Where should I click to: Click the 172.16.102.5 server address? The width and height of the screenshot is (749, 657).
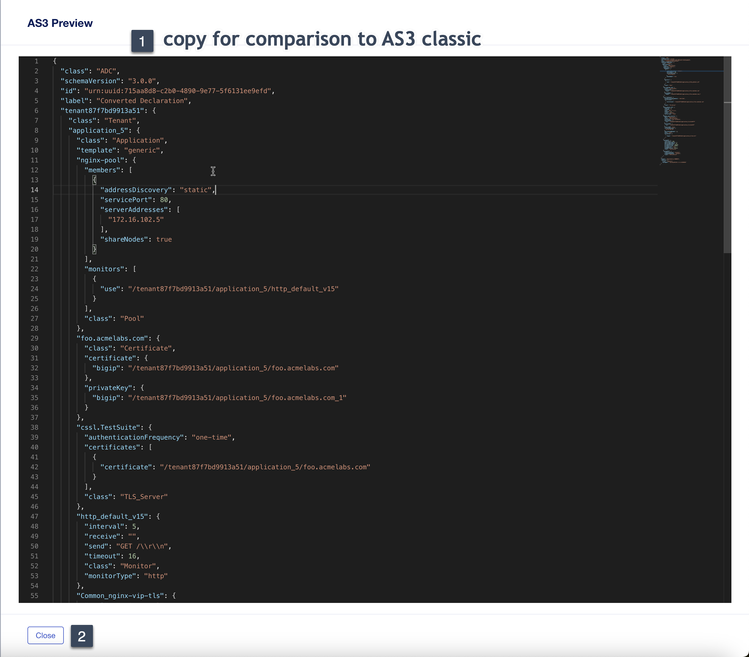(136, 219)
